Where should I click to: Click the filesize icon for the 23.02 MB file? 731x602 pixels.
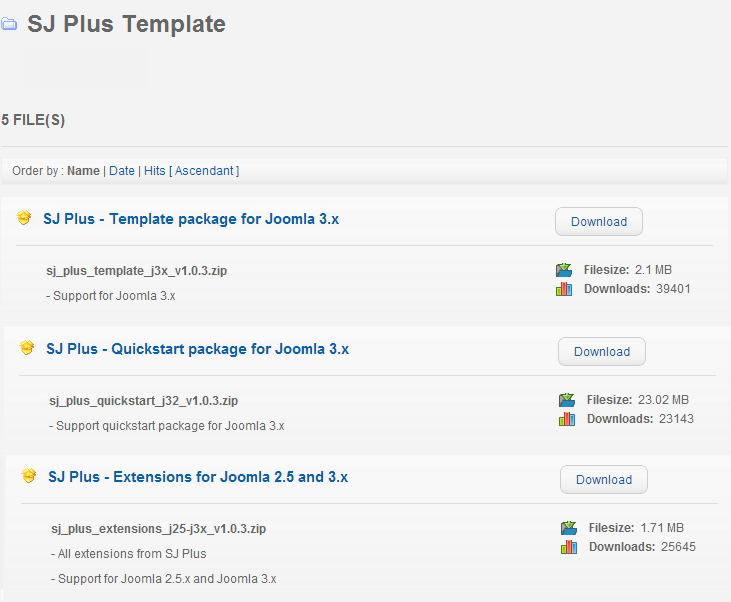pos(567,400)
